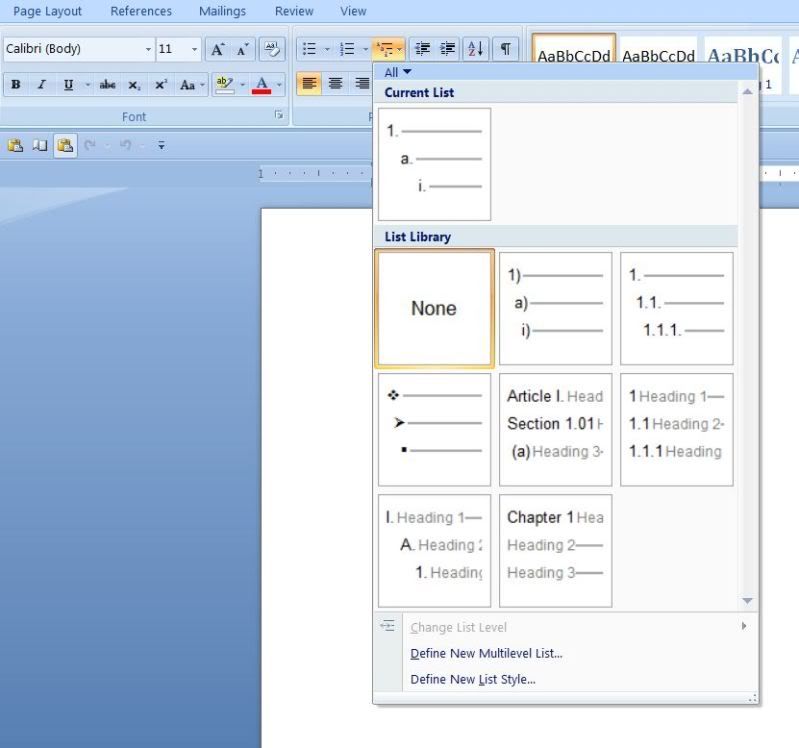Expand Change List Level submenu arrow

pyautogui.click(x=744, y=626)
